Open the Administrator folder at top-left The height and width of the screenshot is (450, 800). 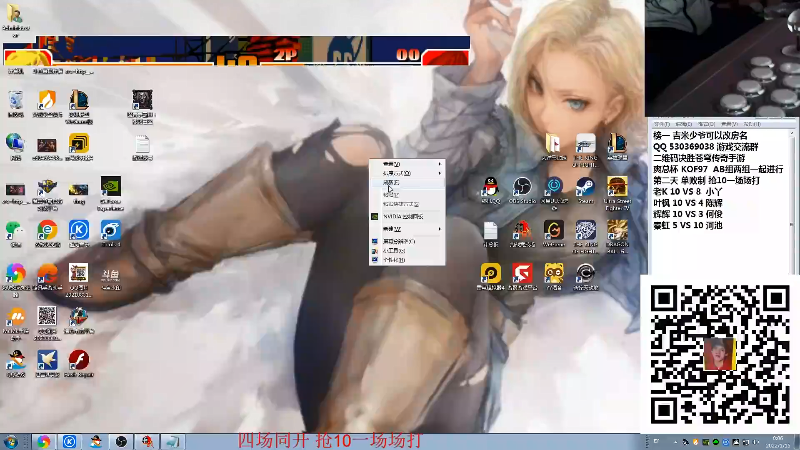click(x=15, y=19)
